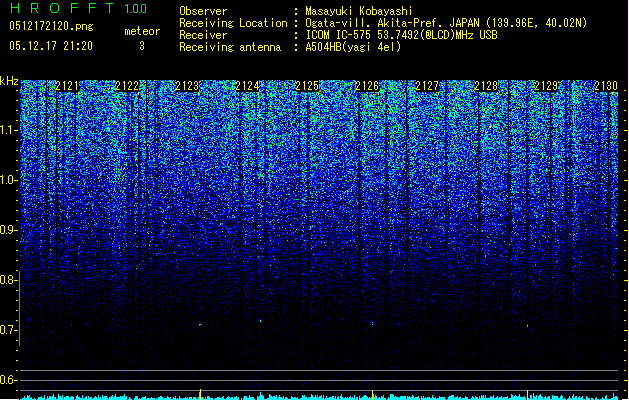Select the Ogata-vill. Akita-Pref. JAPAN location text
The image size is (629, 400).
tap(446, 23)
